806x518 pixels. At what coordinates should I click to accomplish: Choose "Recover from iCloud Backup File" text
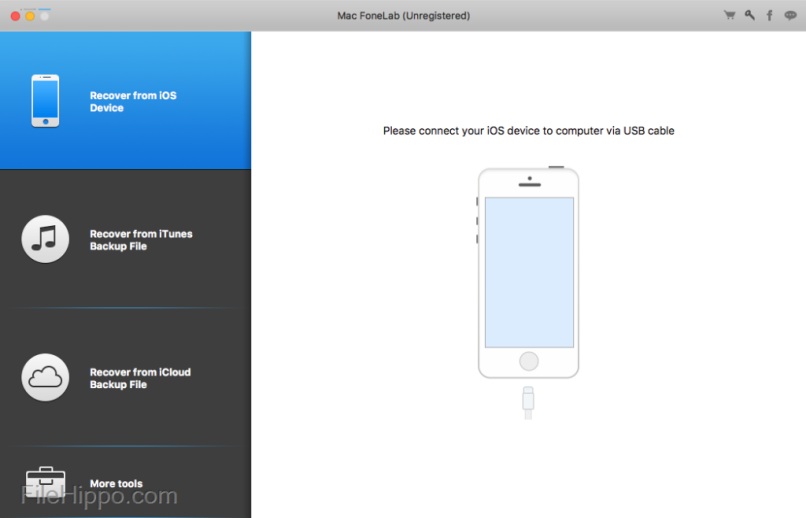[139, 378]
